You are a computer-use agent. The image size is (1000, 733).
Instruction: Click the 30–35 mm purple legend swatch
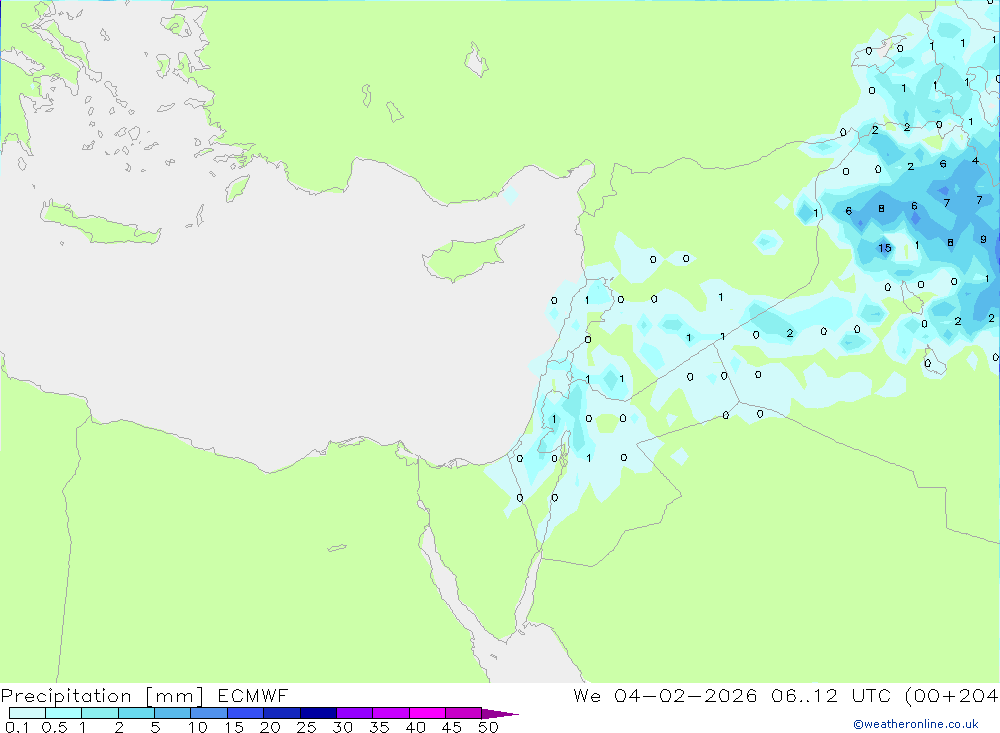(354, 713)
